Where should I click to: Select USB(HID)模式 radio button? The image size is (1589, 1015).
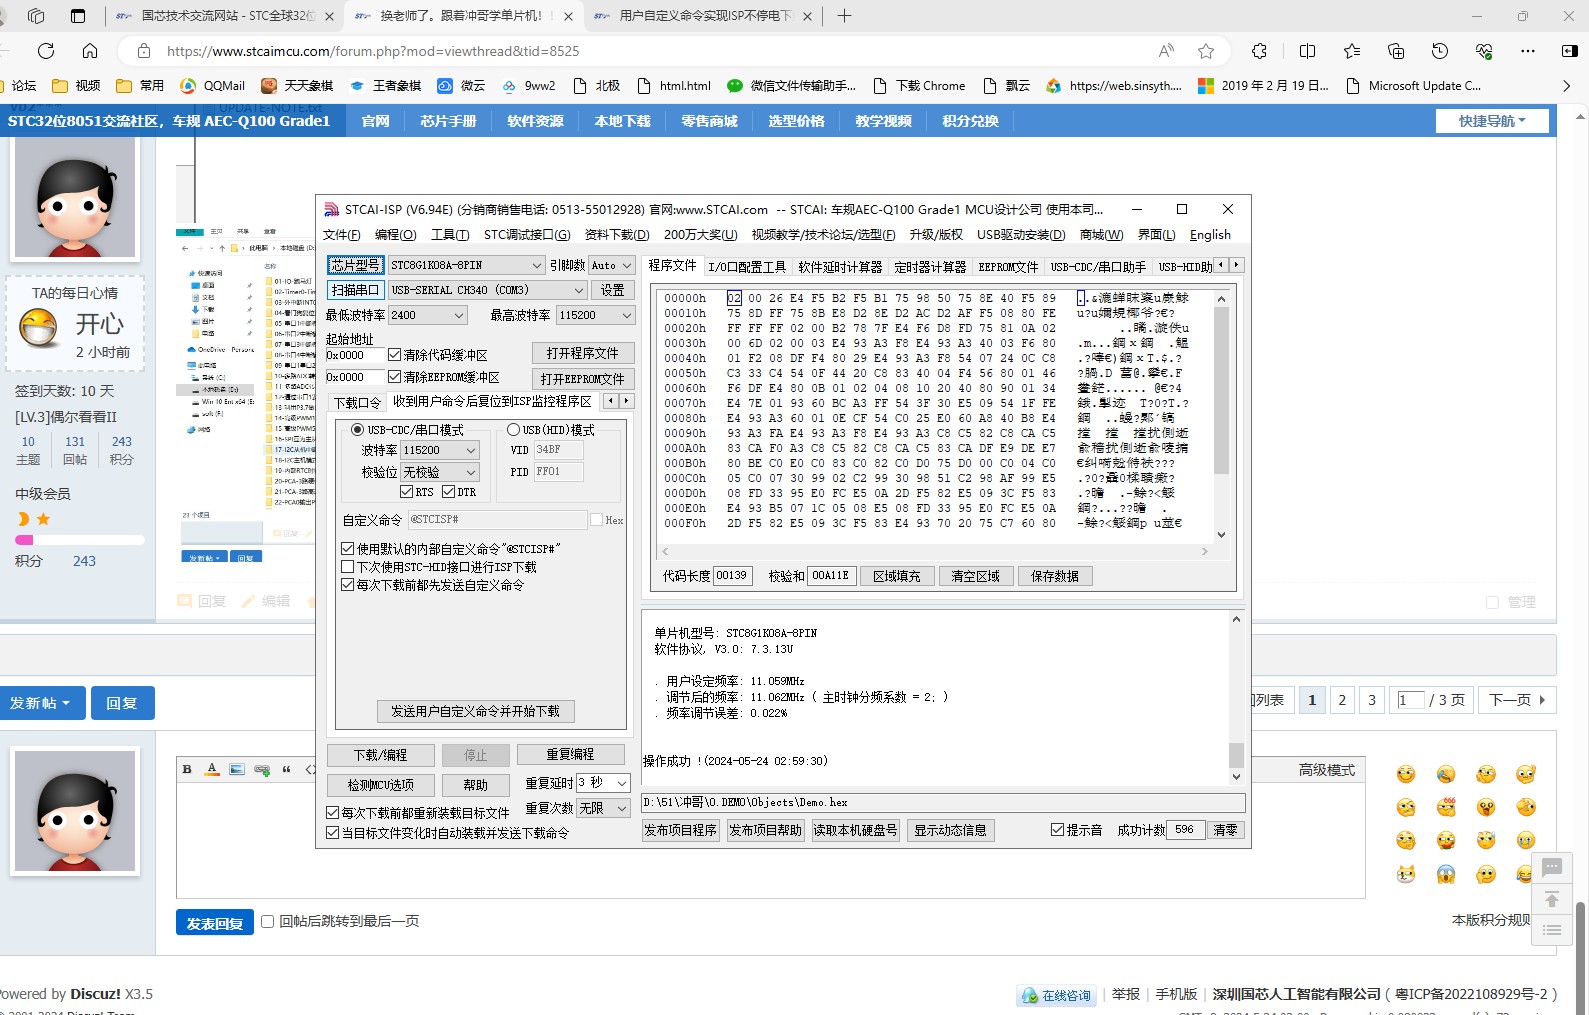[514, 430]
